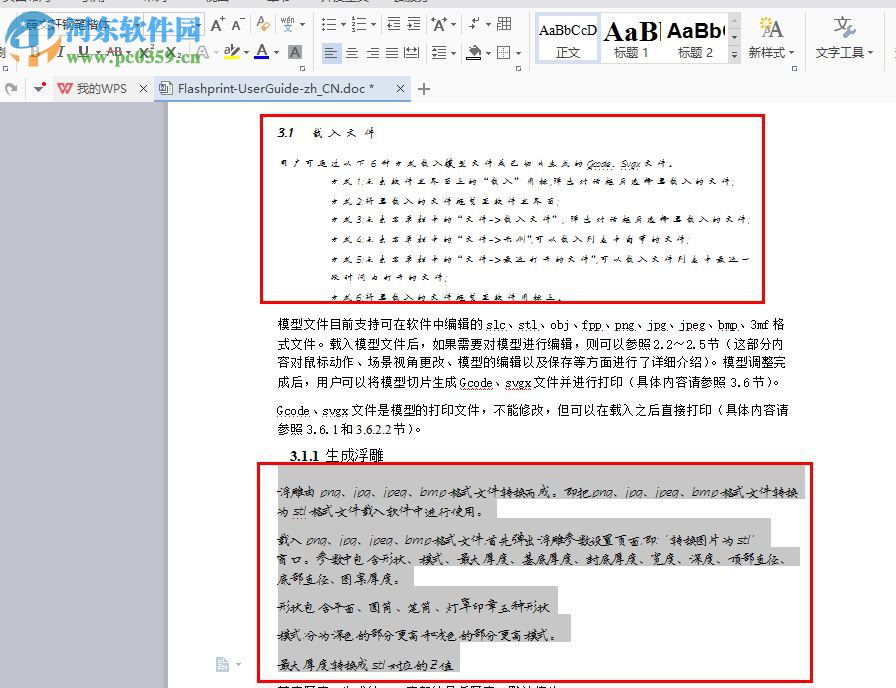This screenshot has width=896, height=688.
Task: Click the paragraph shading bucket icon
Action: 473,52
